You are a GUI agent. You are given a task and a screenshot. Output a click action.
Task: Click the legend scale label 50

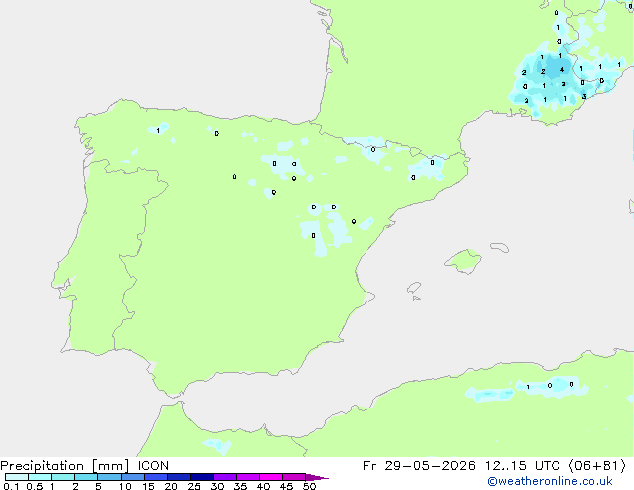(309, 486)
